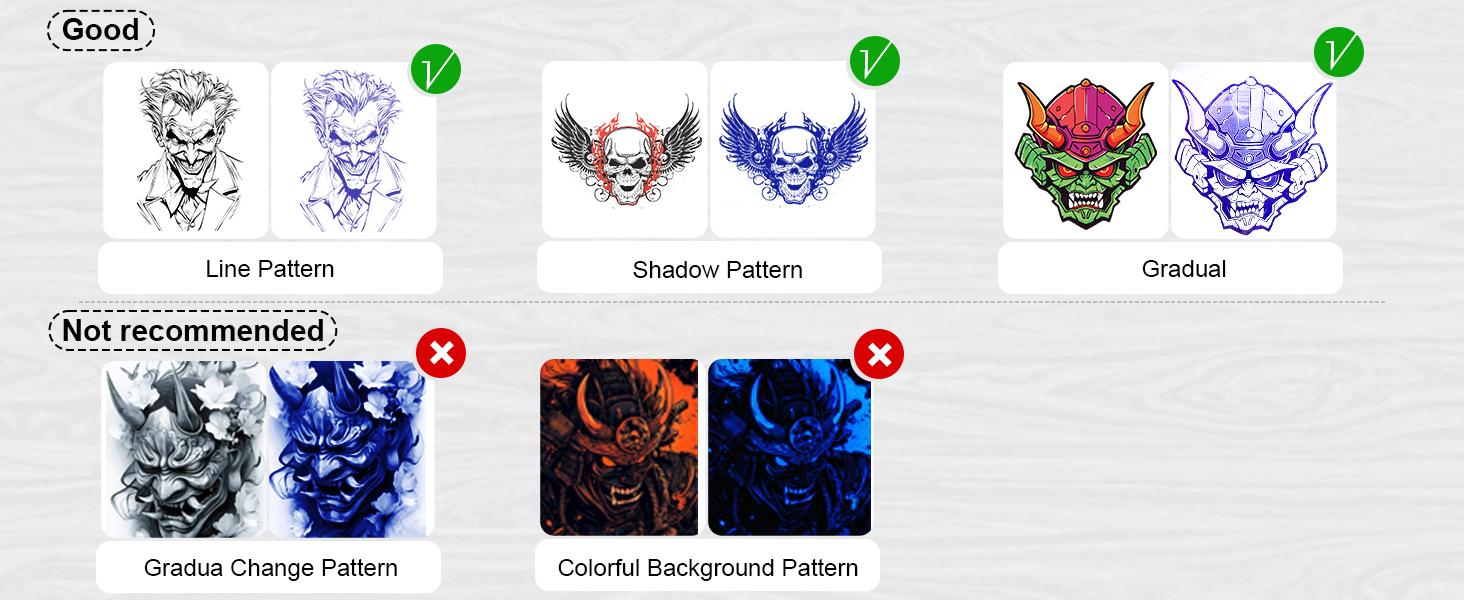
Task: Select the grayscale Hannya mask image
Action: coord(184,449)
